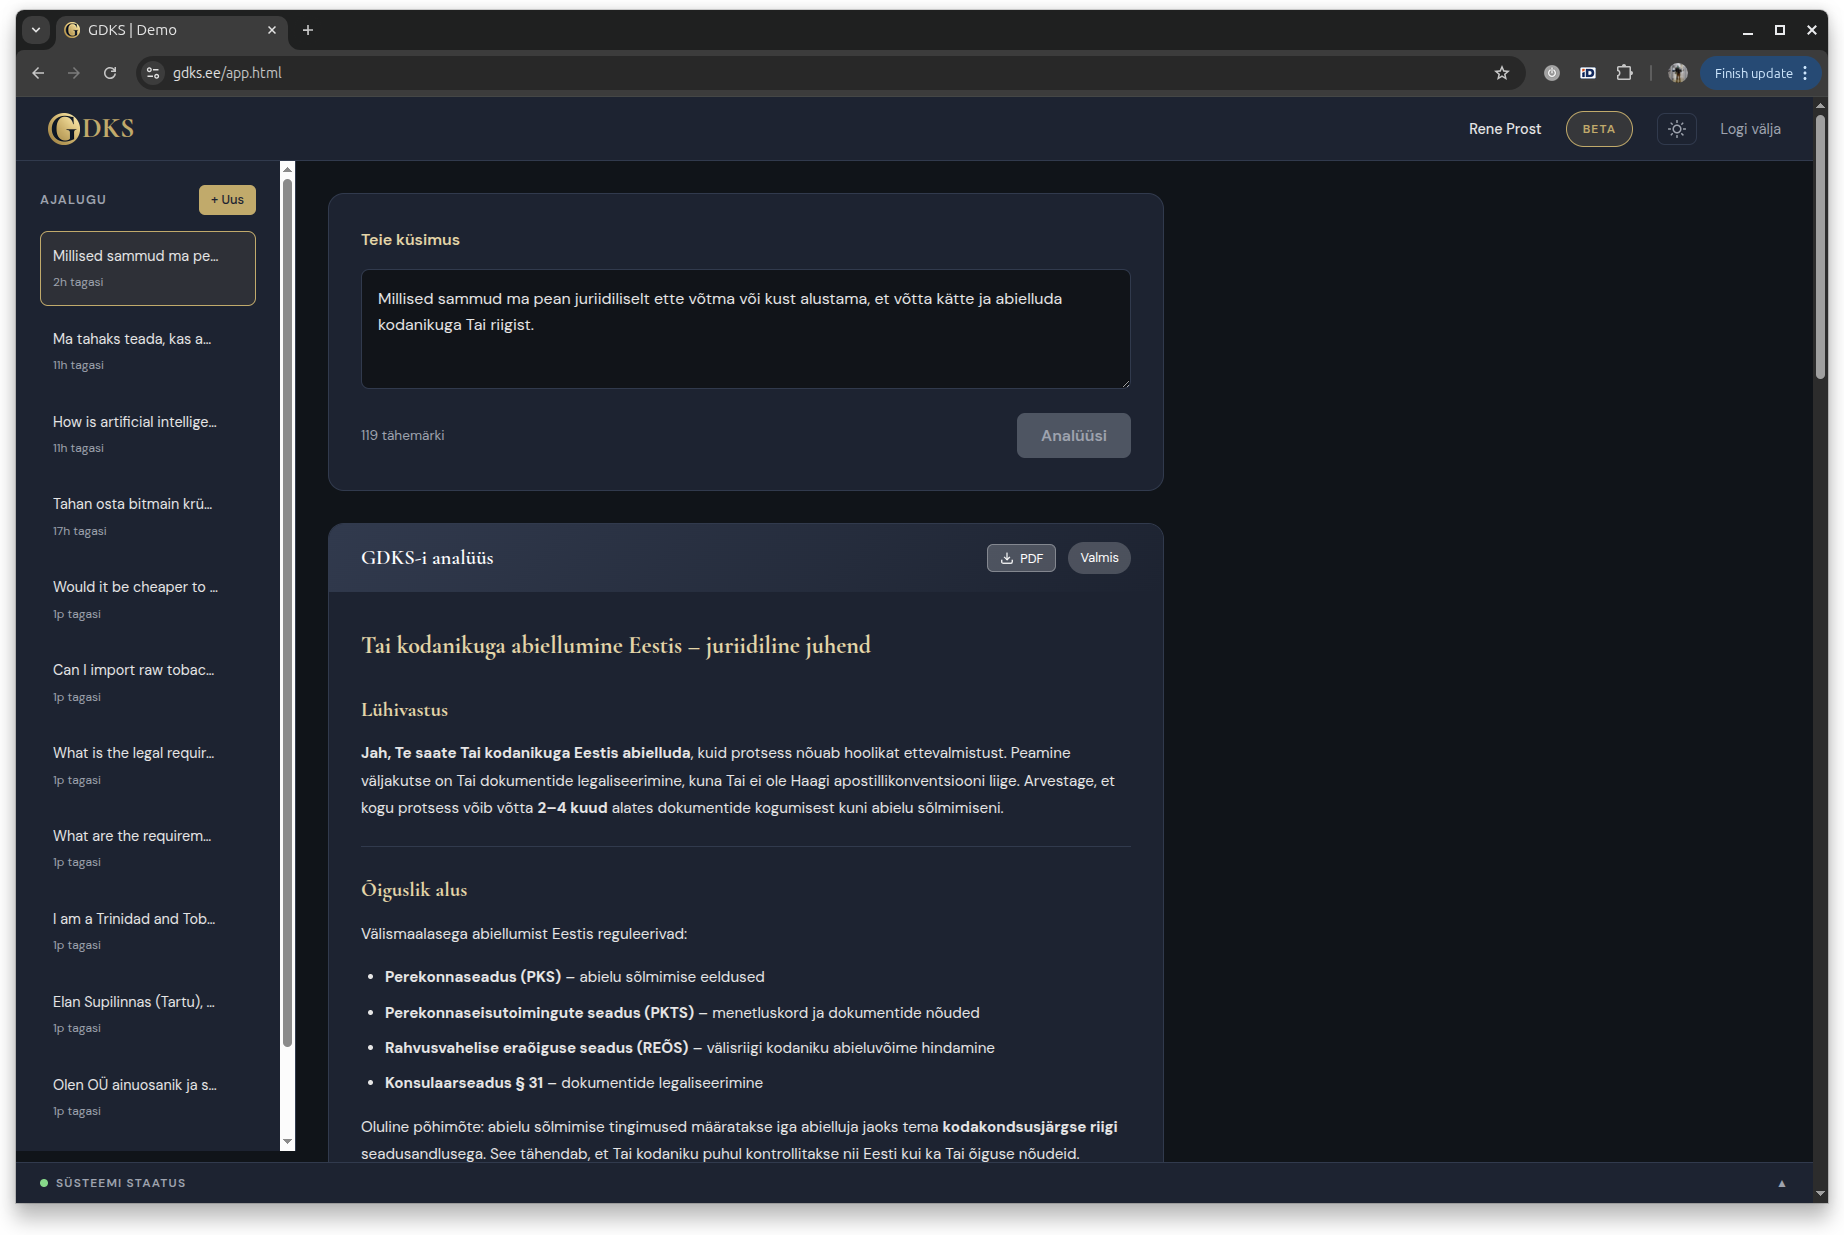
Task: Log out via 'Logi välja' link
Action: point(1749,129)
